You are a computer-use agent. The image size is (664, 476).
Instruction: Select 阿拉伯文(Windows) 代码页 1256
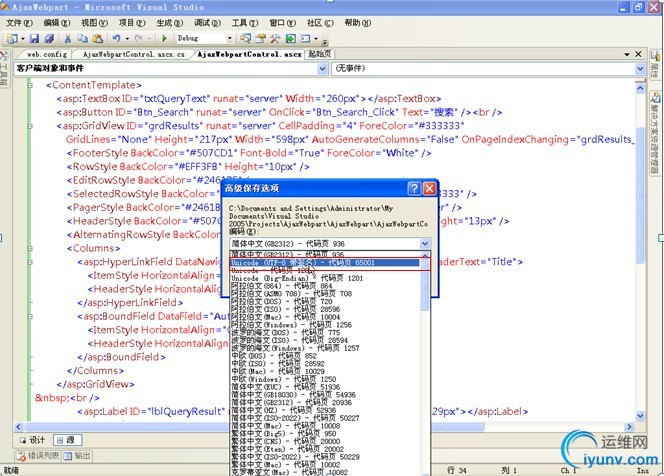[x=326, y=325]
